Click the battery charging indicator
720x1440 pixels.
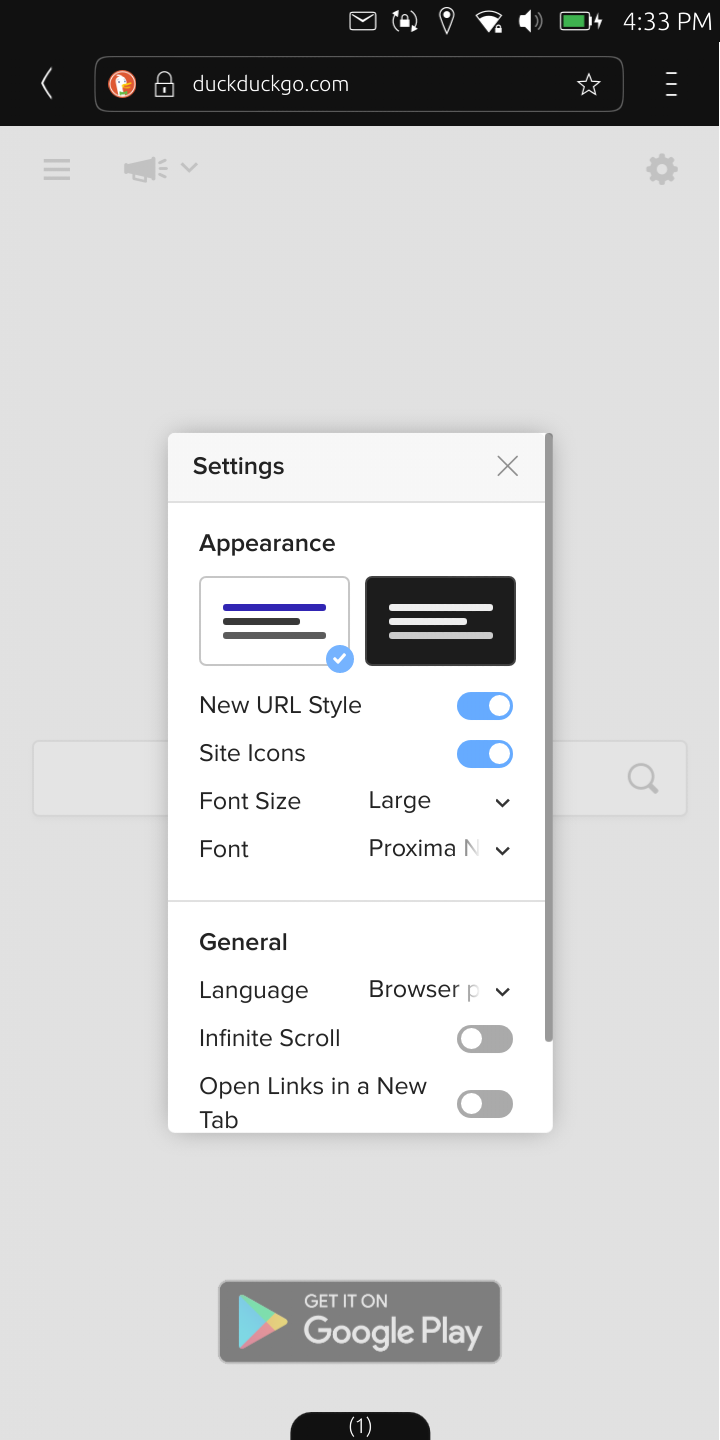tap(581, 20)
